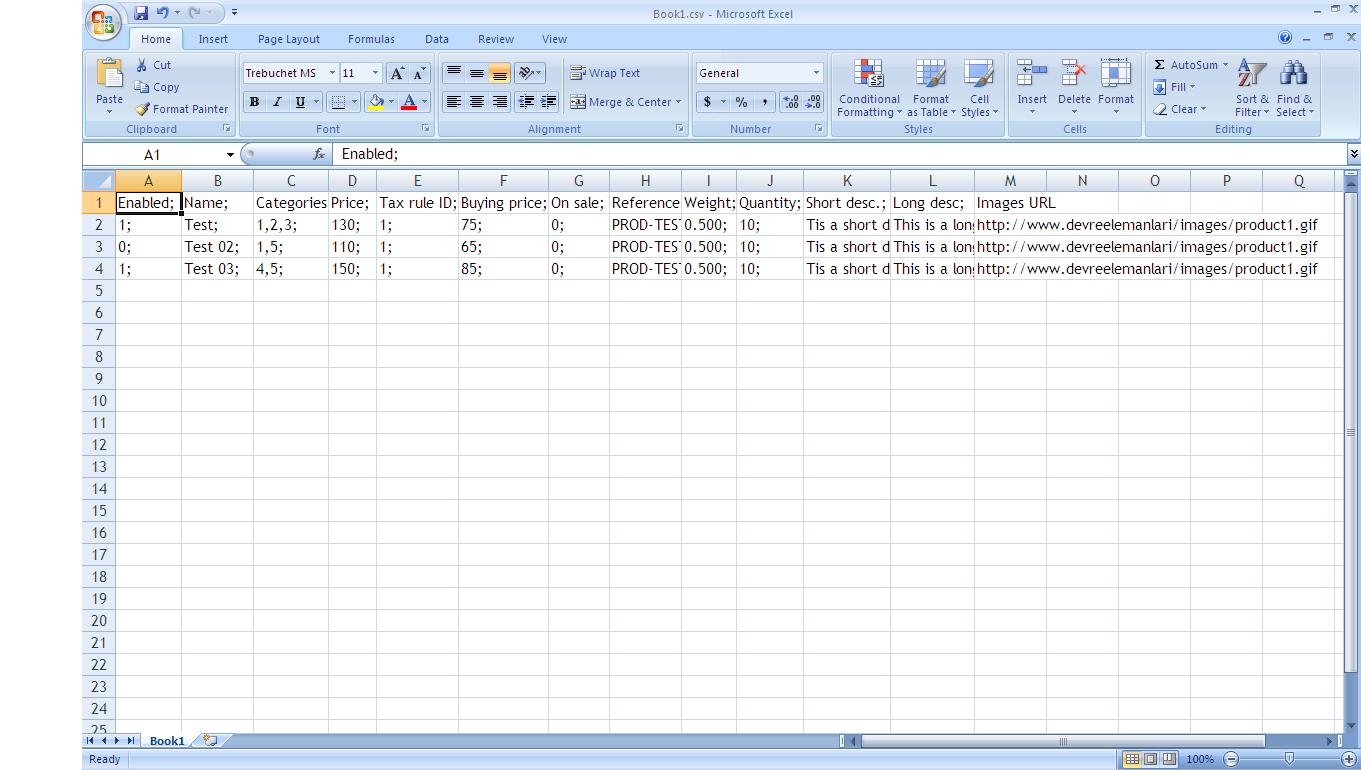The image size is (1361, 770).
Task: Toggle Wrap Text for the cell
Action: [x=605, y=73]
